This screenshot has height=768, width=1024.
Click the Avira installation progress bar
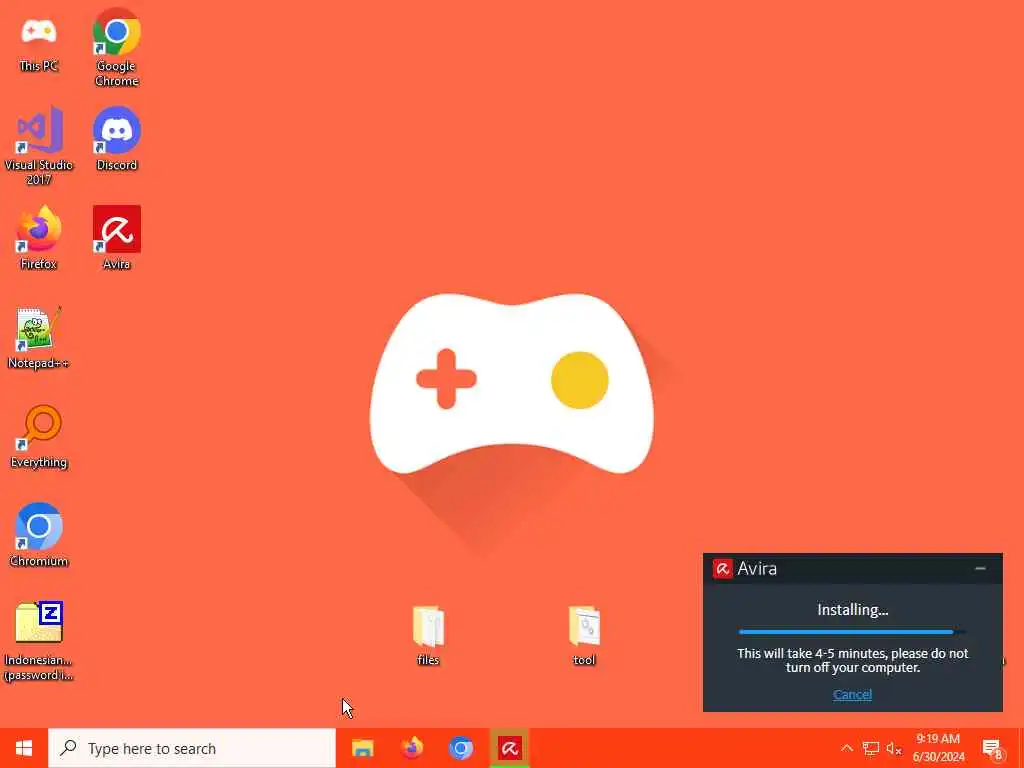[852, 632]
